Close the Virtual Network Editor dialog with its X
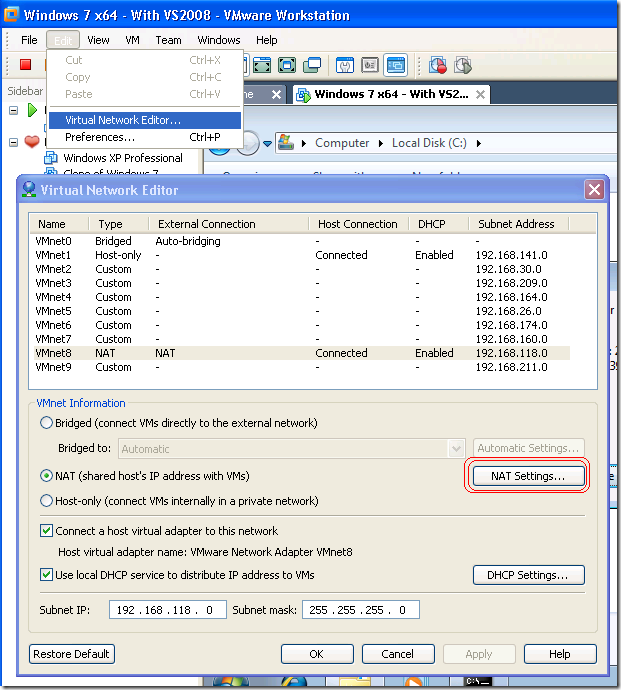The image size is (621, 690). click(x=594, y=190)
